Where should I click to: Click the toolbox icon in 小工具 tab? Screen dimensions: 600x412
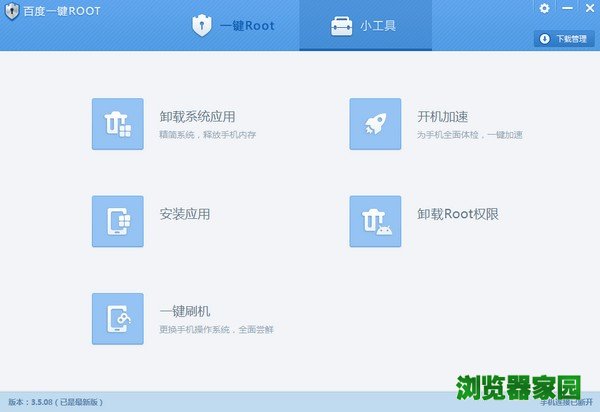coord(341,26)
